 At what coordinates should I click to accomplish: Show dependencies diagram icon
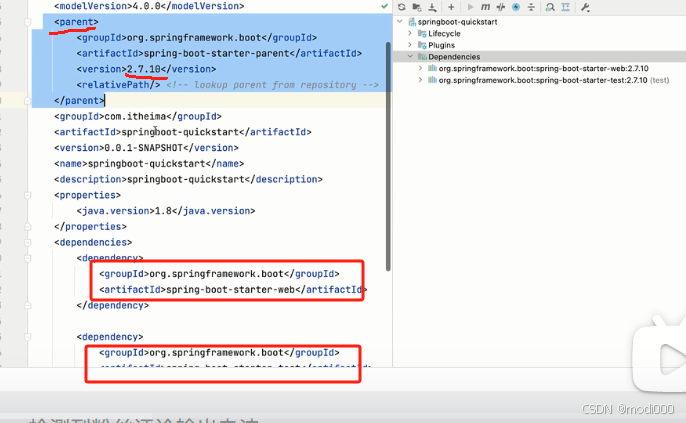coord(550,7)
